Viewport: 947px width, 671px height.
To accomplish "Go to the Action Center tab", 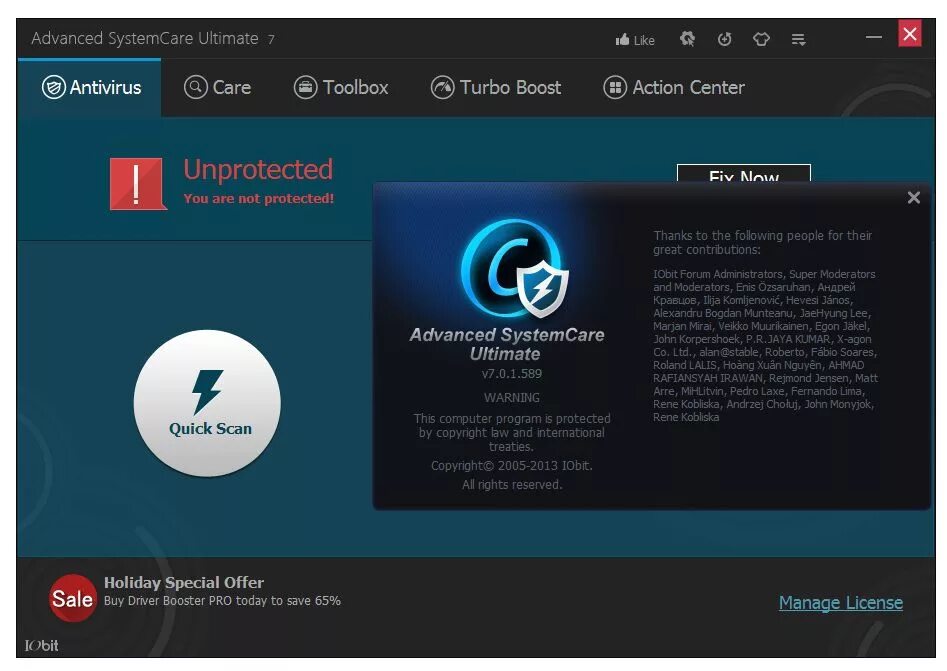I will [x=673, y=88].
